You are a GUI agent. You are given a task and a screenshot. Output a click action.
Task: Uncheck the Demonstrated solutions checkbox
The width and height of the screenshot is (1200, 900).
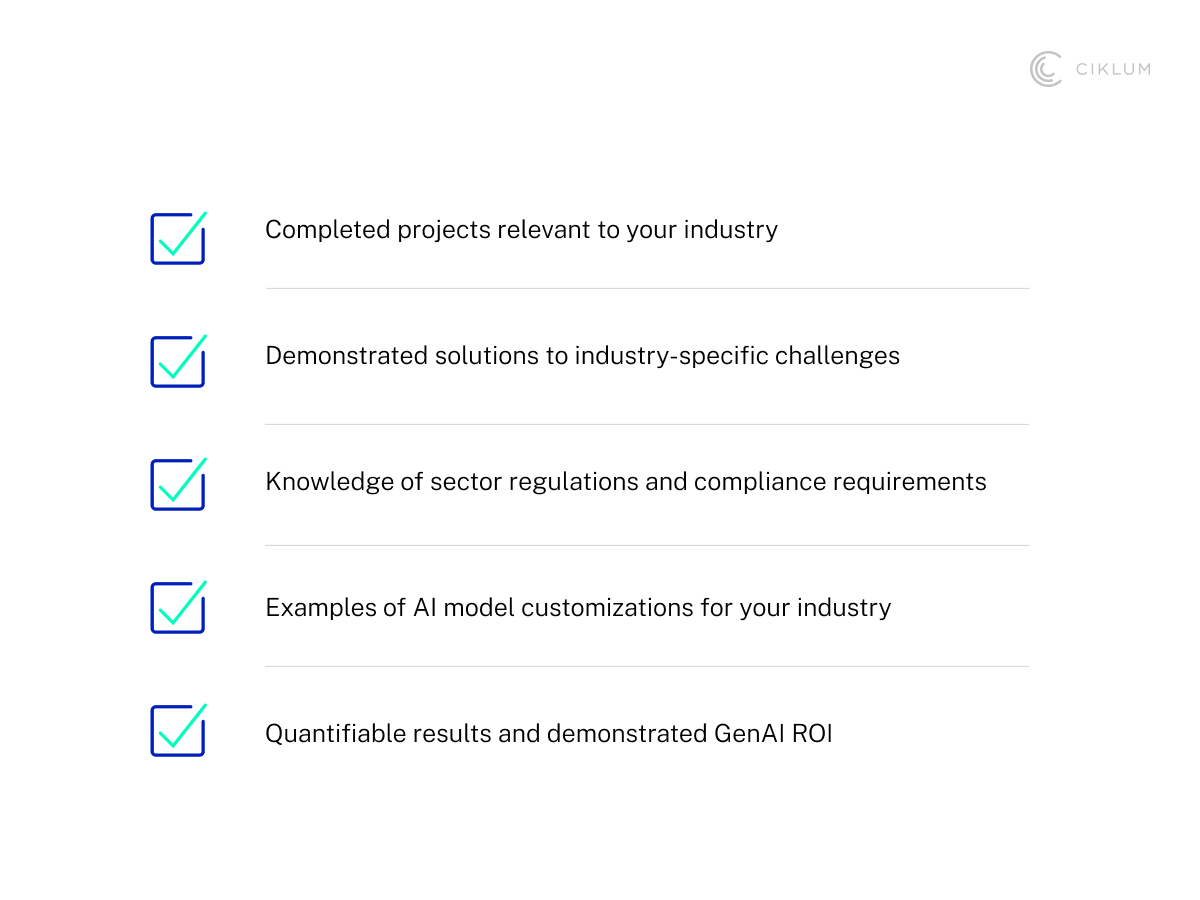point(178,362)
